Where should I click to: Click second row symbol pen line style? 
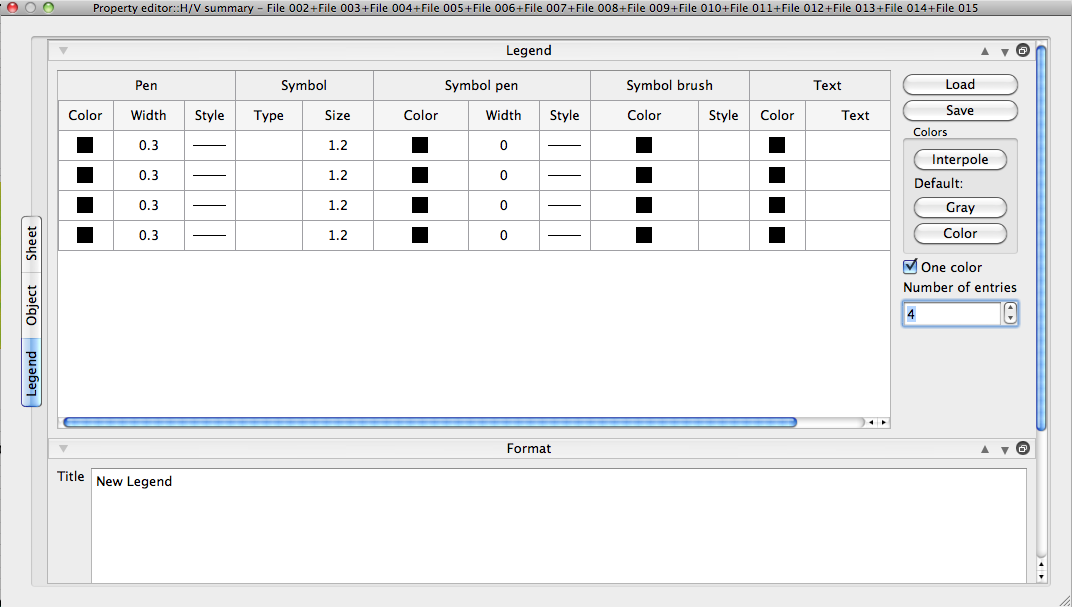coord(564,176)
